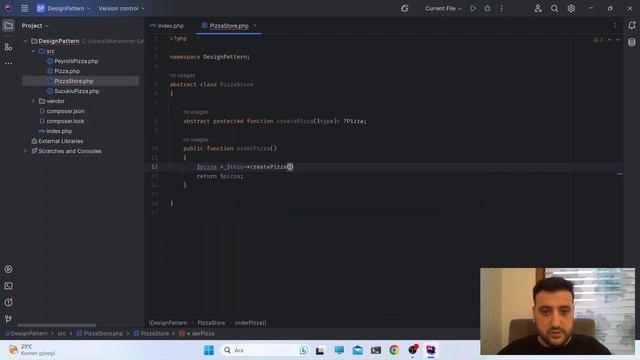Launch Chrome from the taskbar
This screenshot has width=640, height=360.
pos(394,350)
